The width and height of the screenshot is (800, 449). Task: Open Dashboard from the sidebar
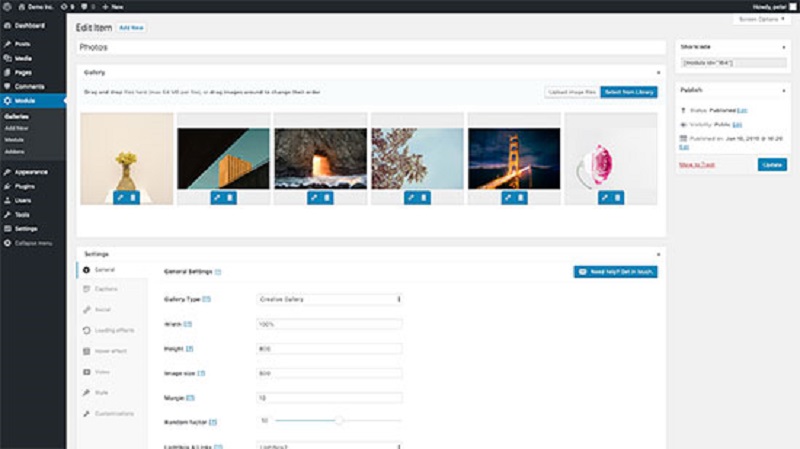28,25
